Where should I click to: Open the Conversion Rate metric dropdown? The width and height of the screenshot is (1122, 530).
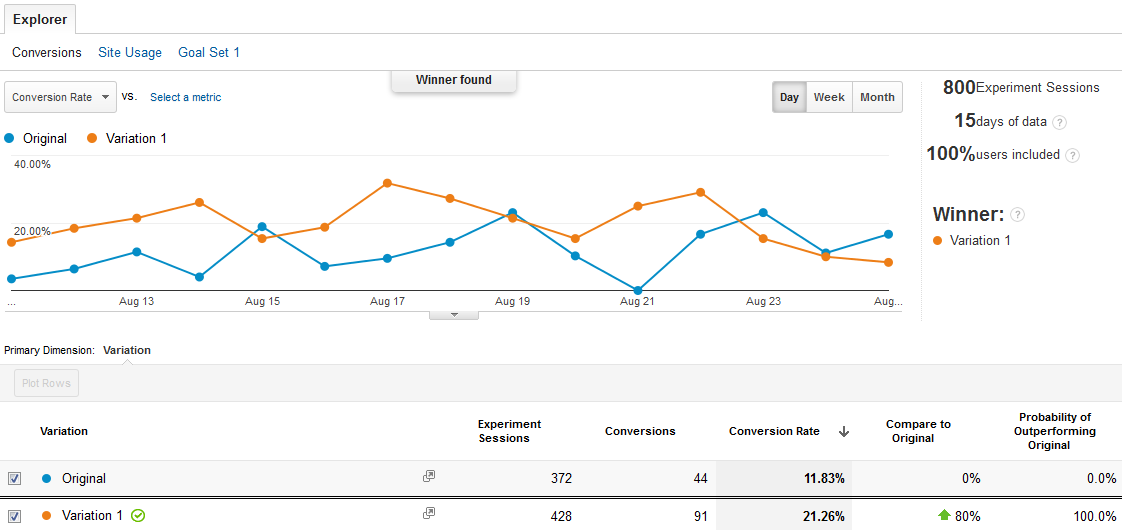click(61, 97)
